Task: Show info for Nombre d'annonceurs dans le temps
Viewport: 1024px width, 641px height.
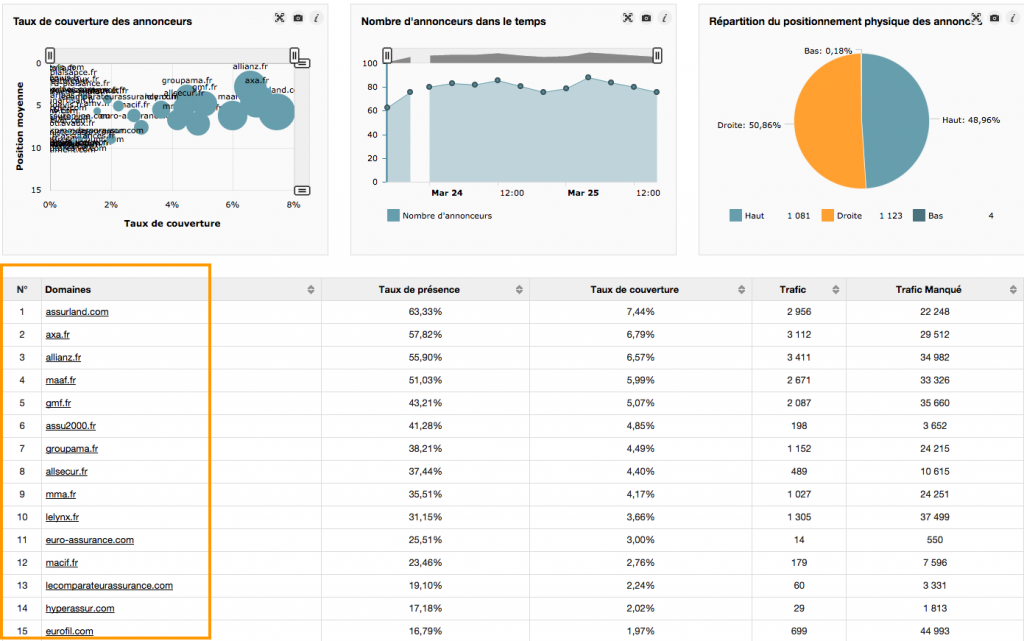Action: point(664,18)
